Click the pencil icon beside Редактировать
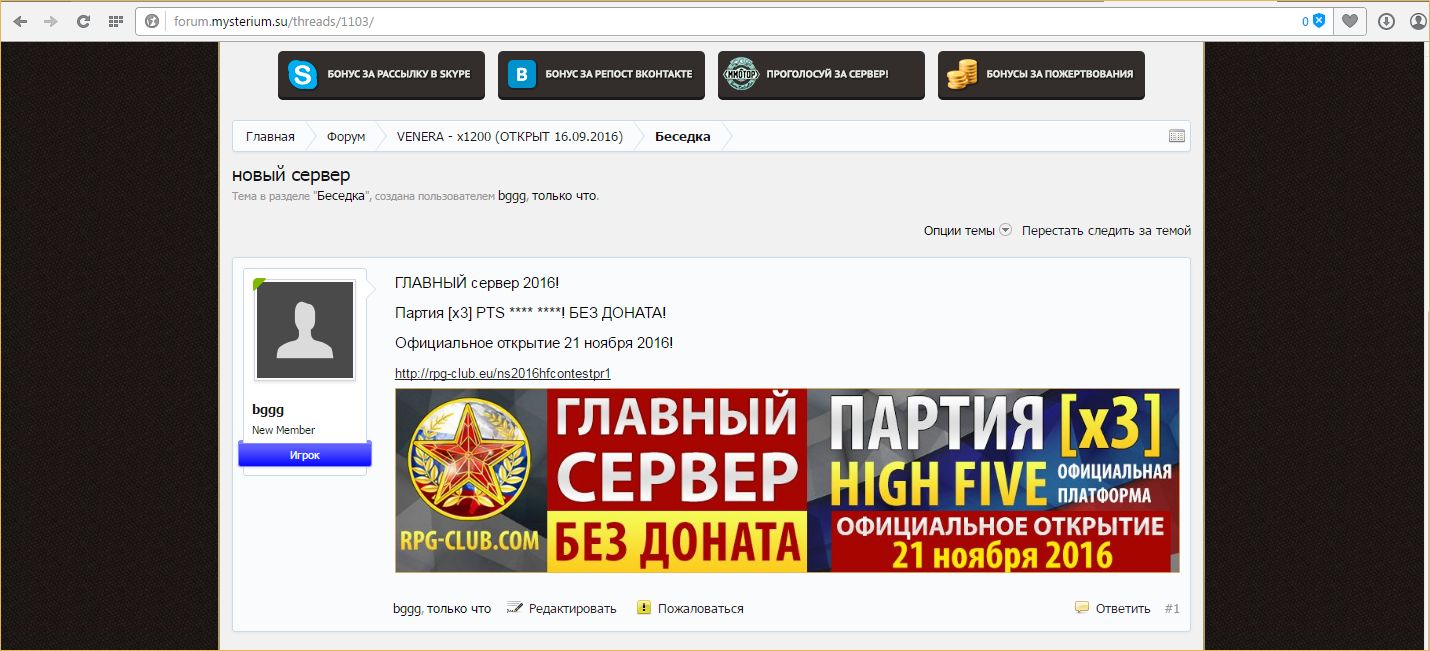The width and height of the screenshot is (1430, 651). [515, 608]
